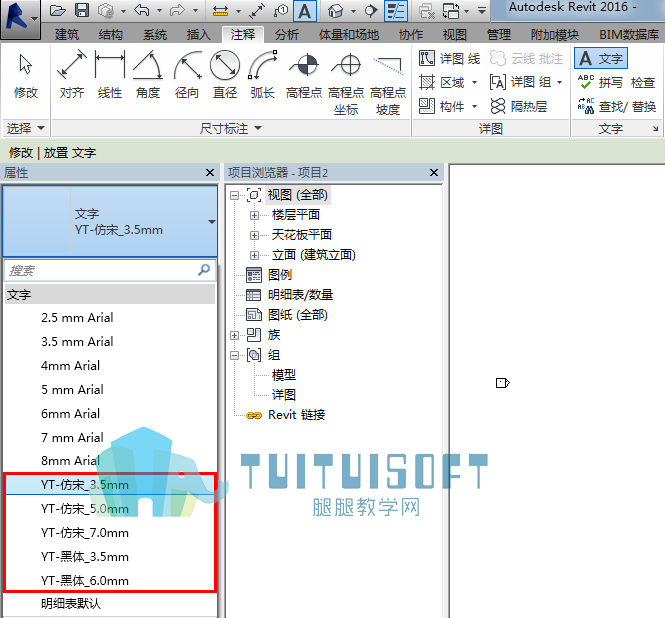
Task: Expand the 楼层平面 tree node
Action: [254, 215]
